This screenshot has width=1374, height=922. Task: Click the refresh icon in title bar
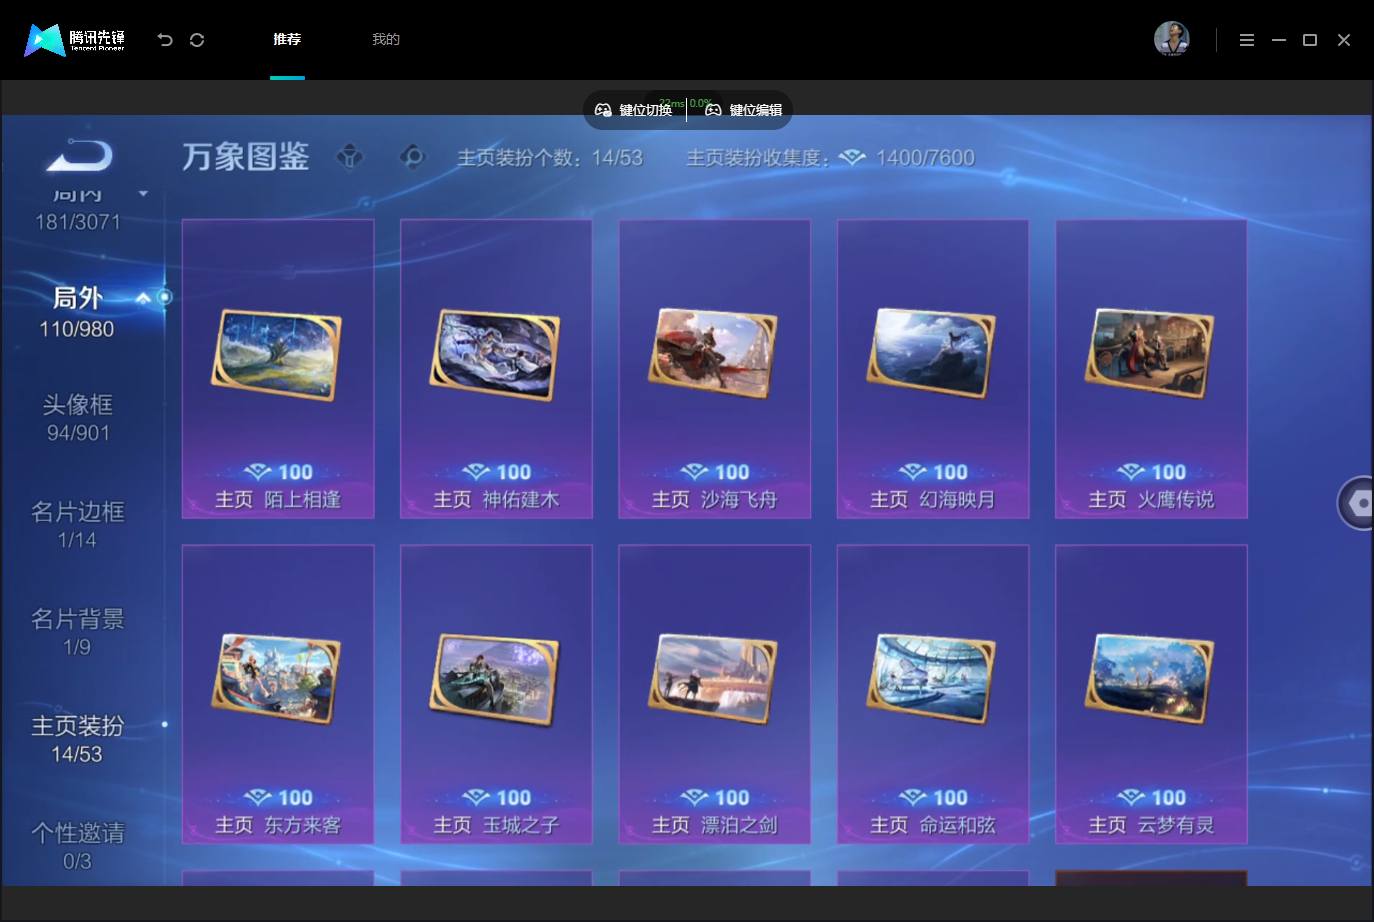point(197,40)
